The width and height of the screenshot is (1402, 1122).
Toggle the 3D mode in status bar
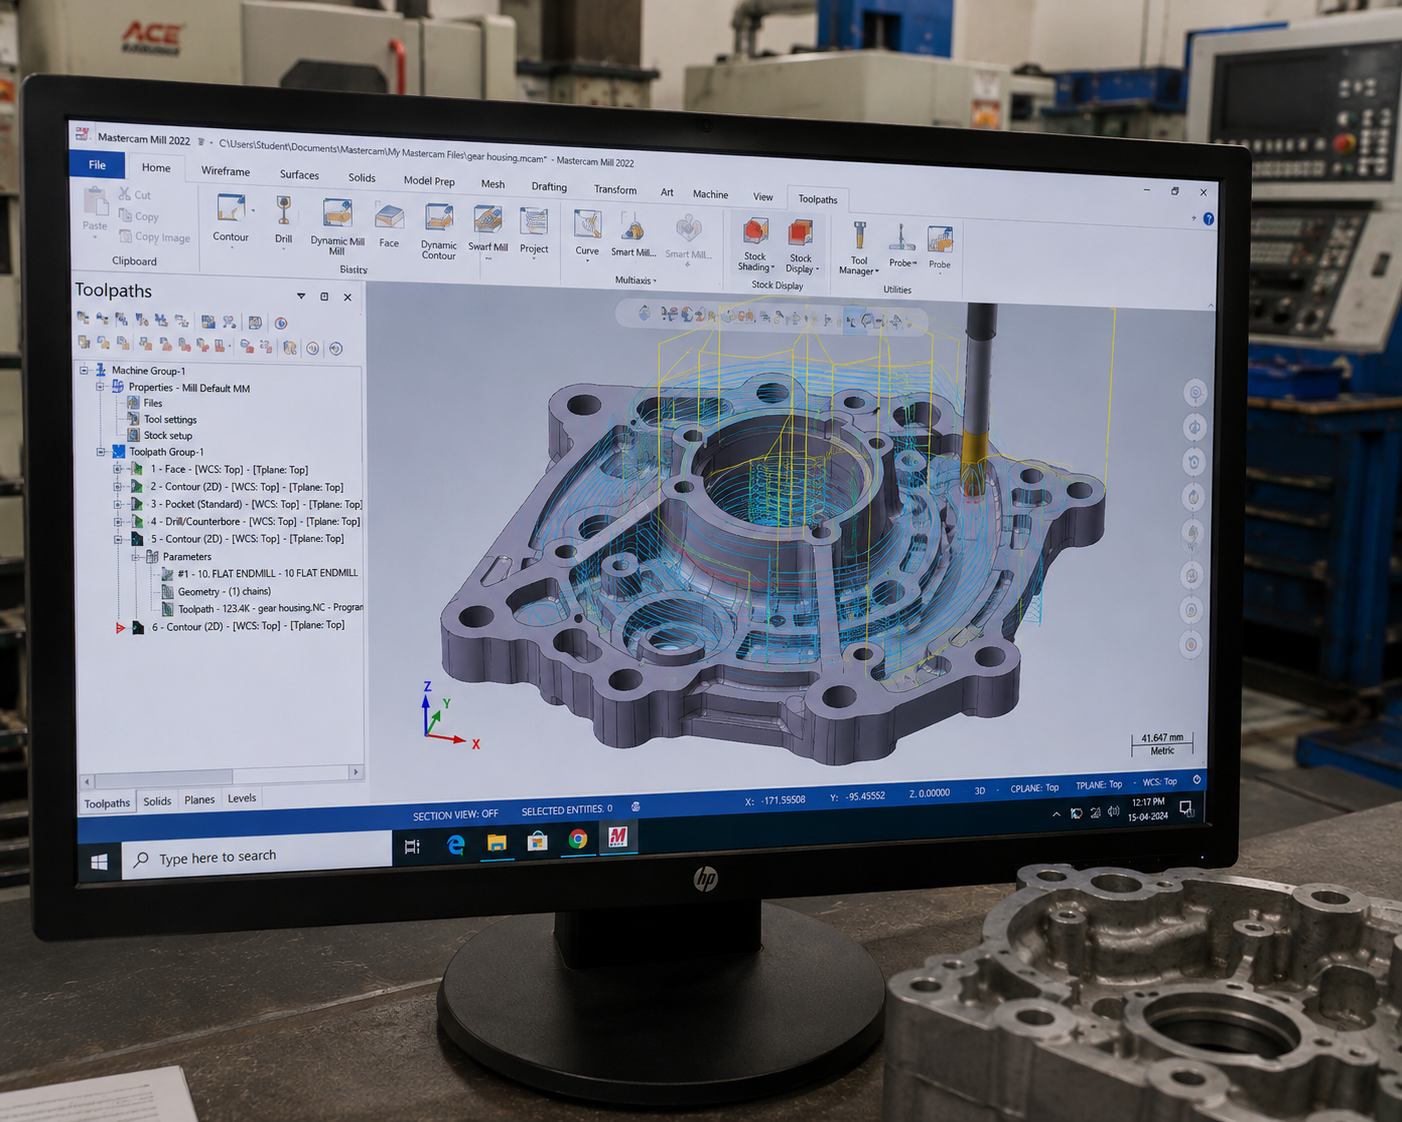980,791
